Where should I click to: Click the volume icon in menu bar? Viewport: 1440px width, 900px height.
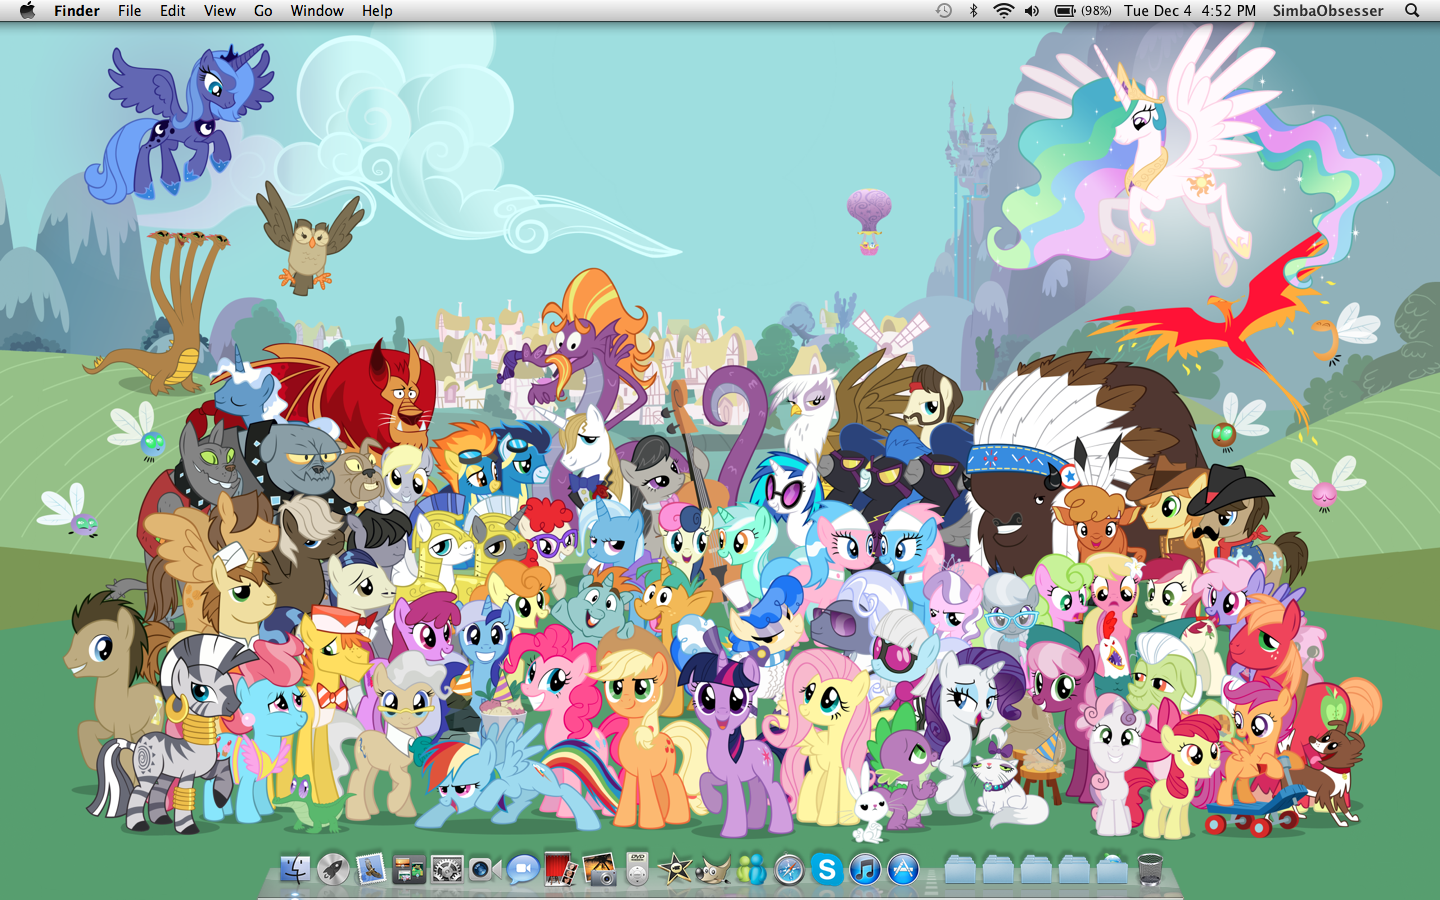coord(1032,11)
